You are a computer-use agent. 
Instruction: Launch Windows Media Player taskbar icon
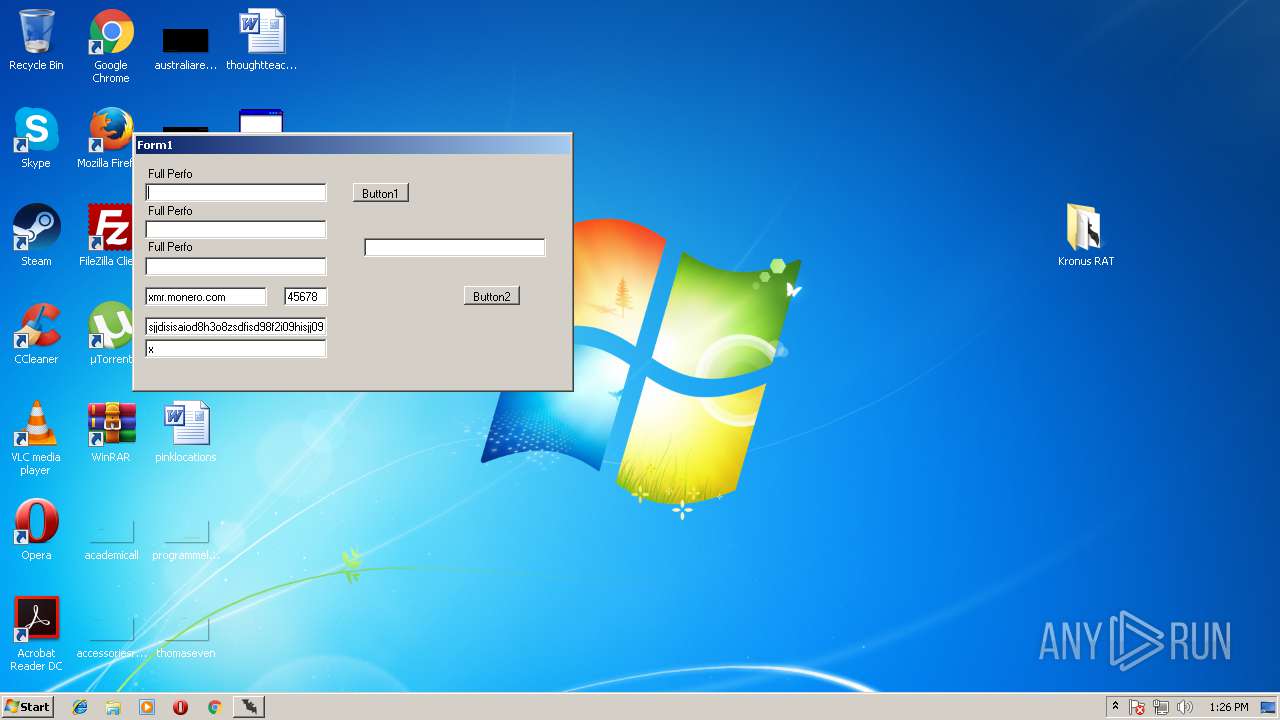pos(147,707)
